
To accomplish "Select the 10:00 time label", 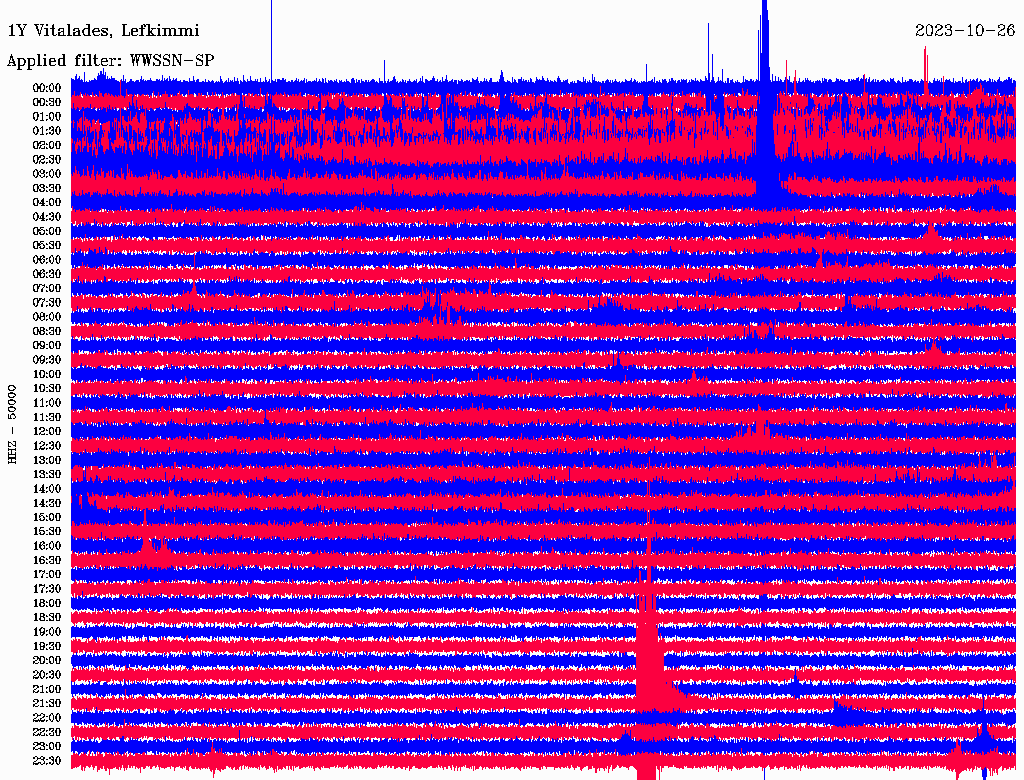I will tap(47, 374).
